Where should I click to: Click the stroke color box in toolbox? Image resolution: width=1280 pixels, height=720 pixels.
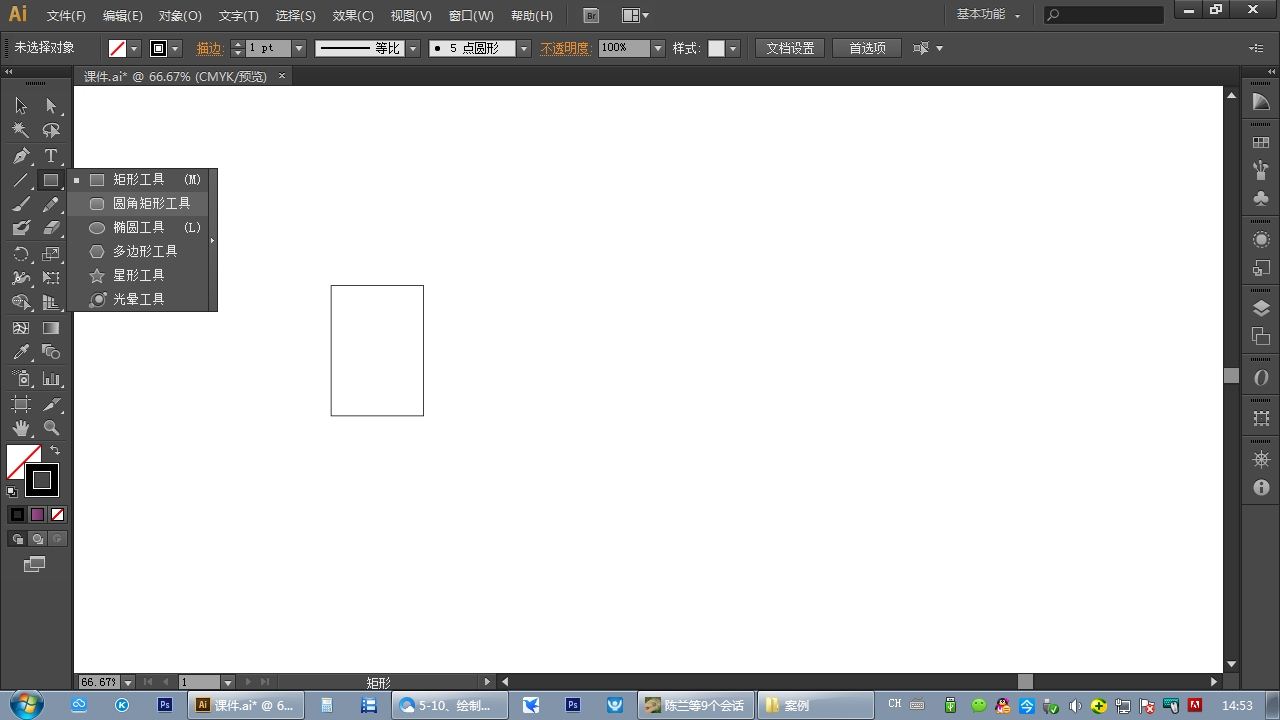coord(42,480)
